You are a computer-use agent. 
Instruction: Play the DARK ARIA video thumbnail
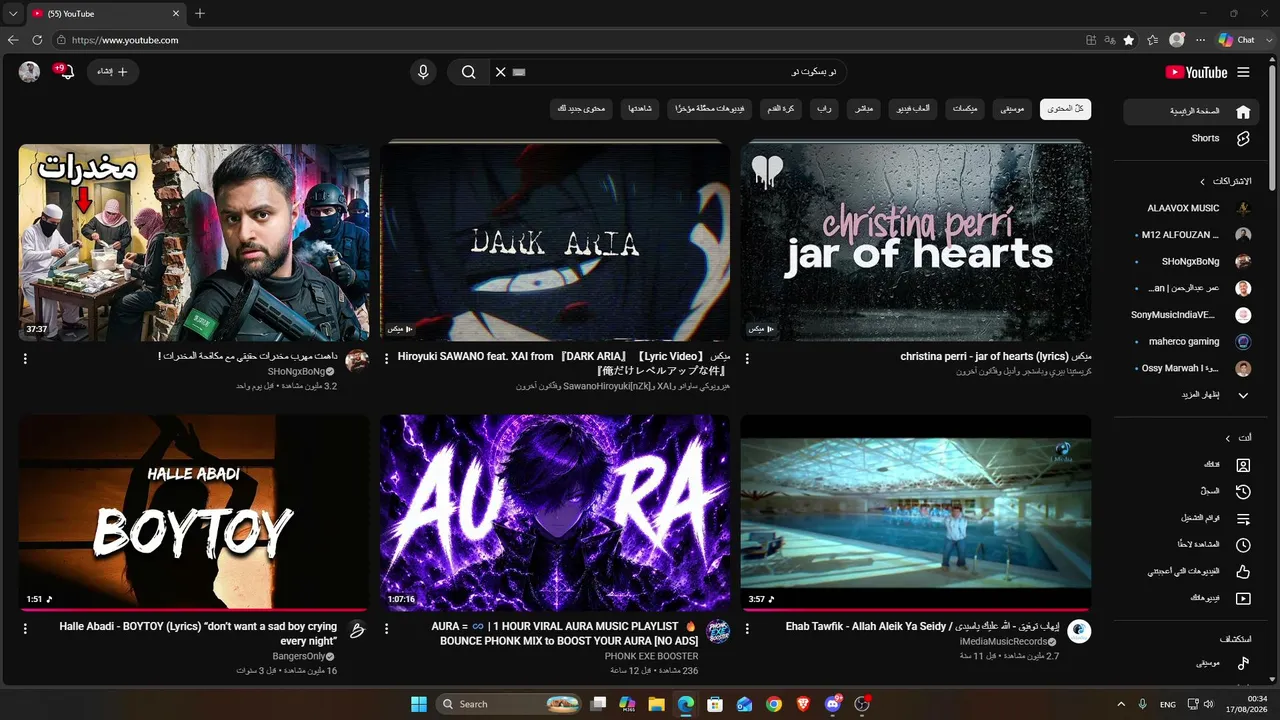pos(555,241)
